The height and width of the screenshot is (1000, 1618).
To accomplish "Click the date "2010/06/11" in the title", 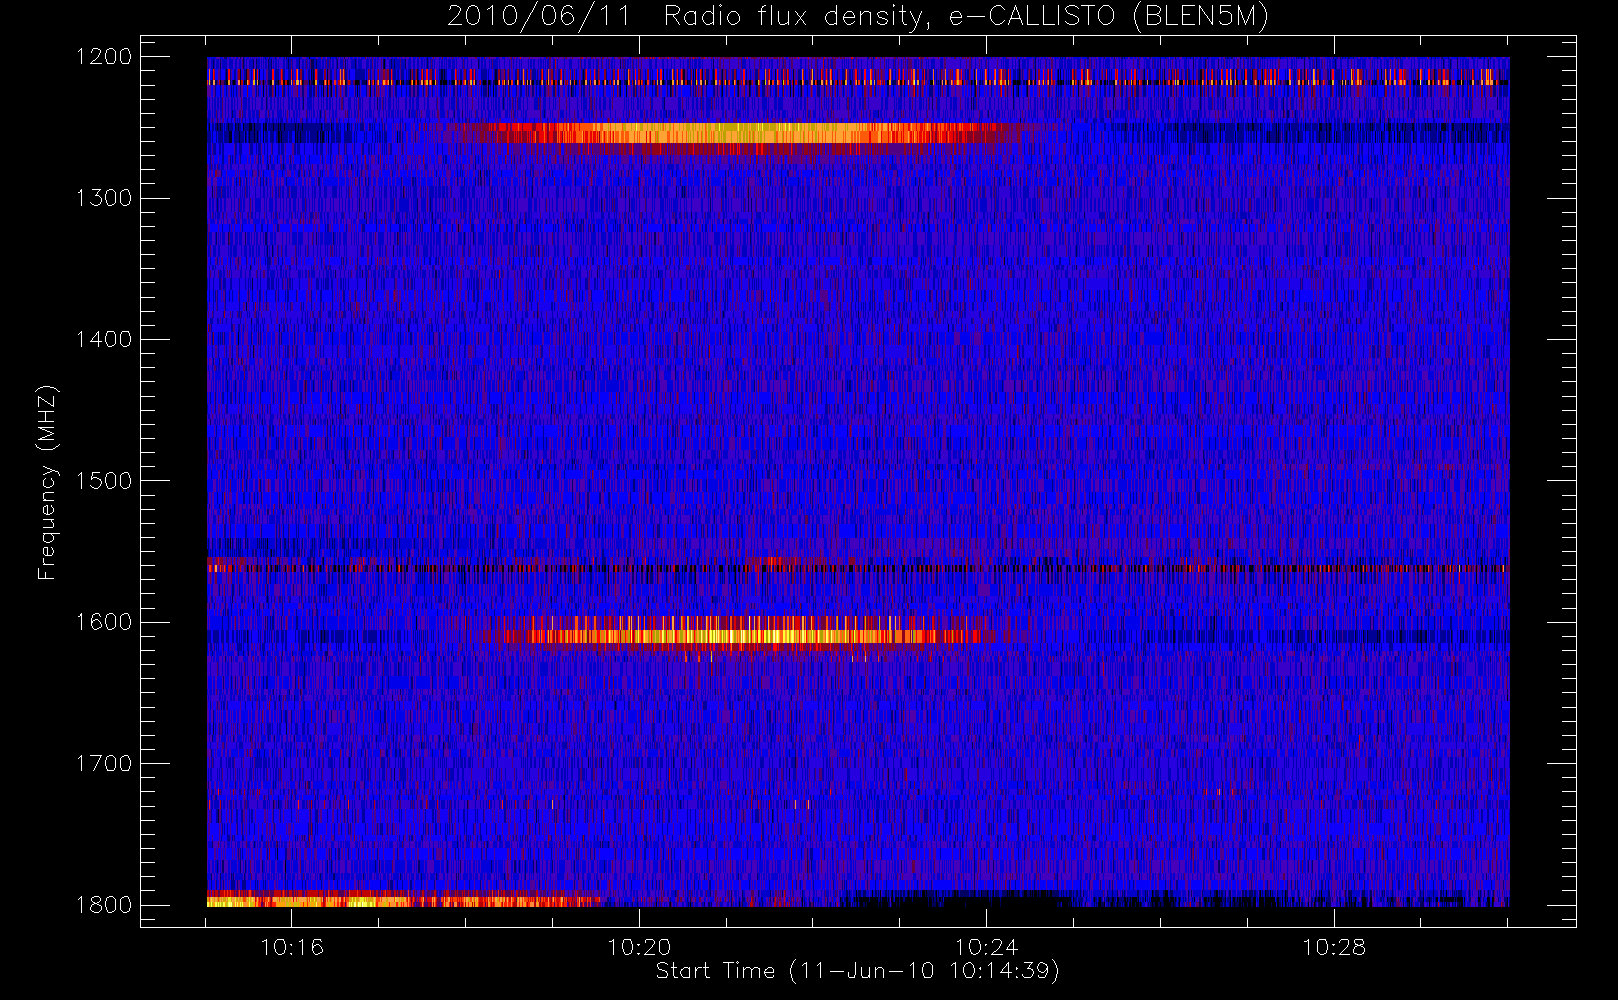I will click(x=539, y=16).
